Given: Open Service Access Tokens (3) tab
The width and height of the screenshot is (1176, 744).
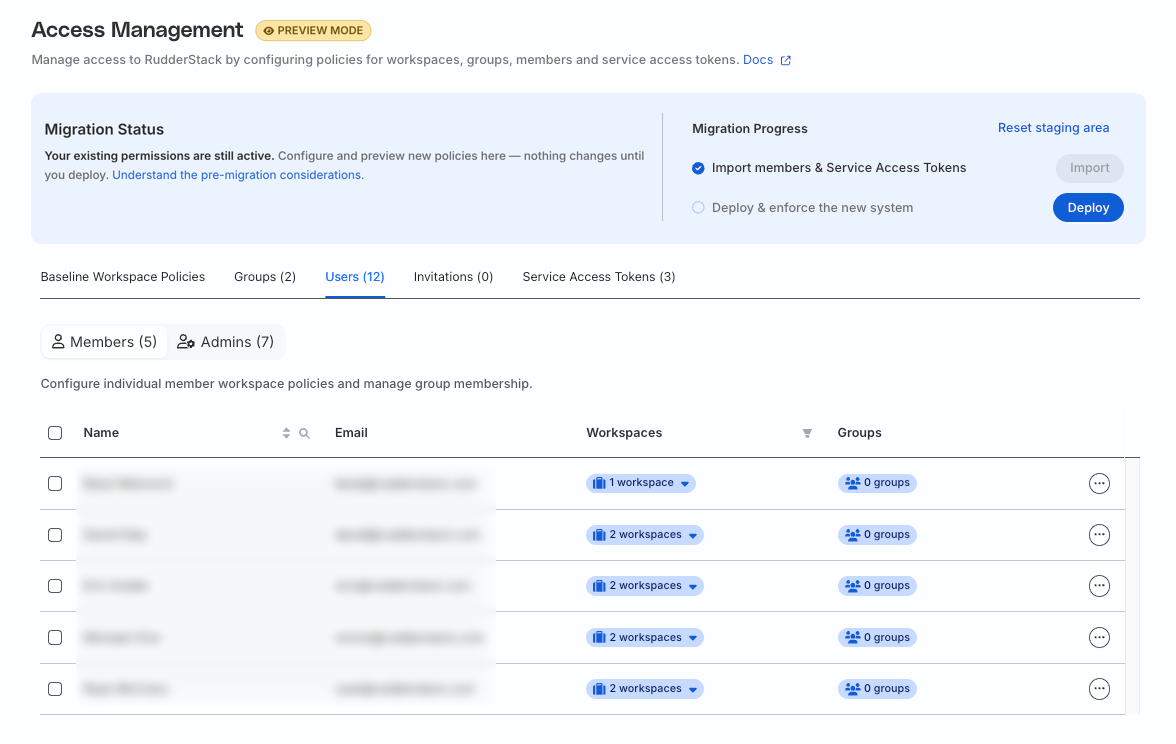Looking at the screenshot, I should pos(598,277).
